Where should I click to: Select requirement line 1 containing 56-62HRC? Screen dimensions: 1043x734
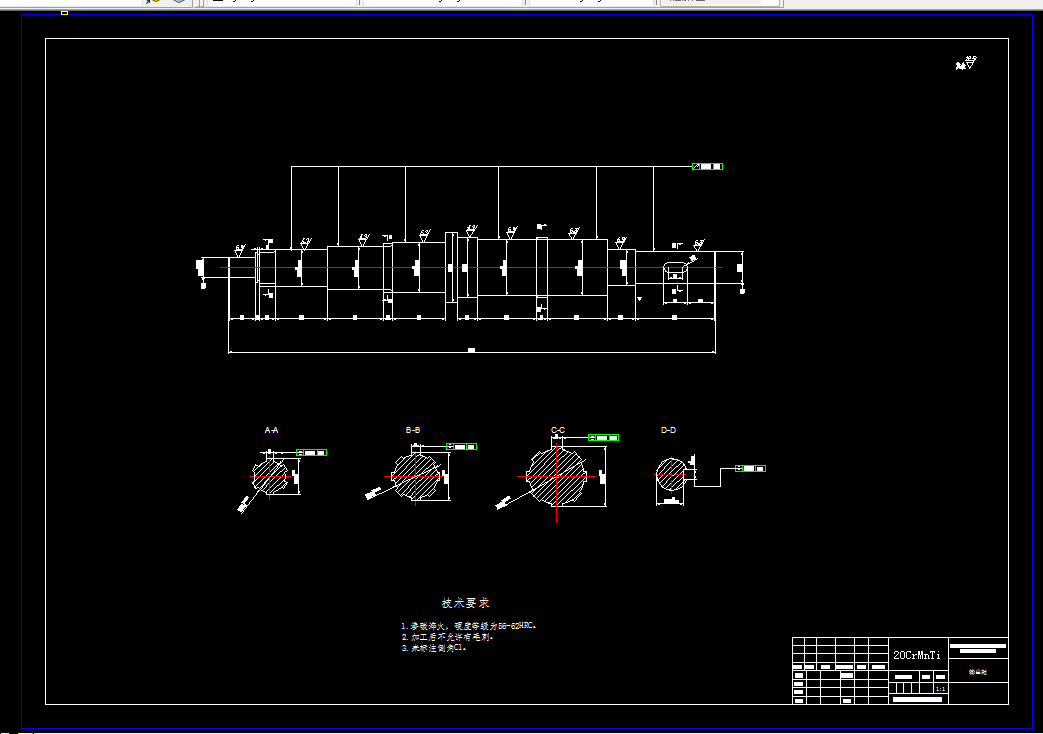[468, 626]
